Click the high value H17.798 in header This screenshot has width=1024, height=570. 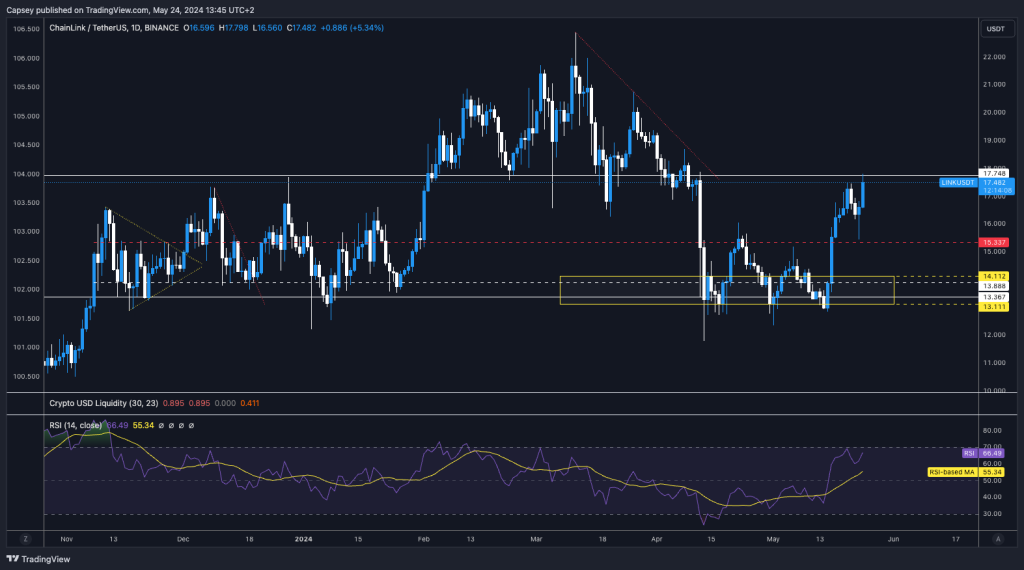[x=233, y=28]
